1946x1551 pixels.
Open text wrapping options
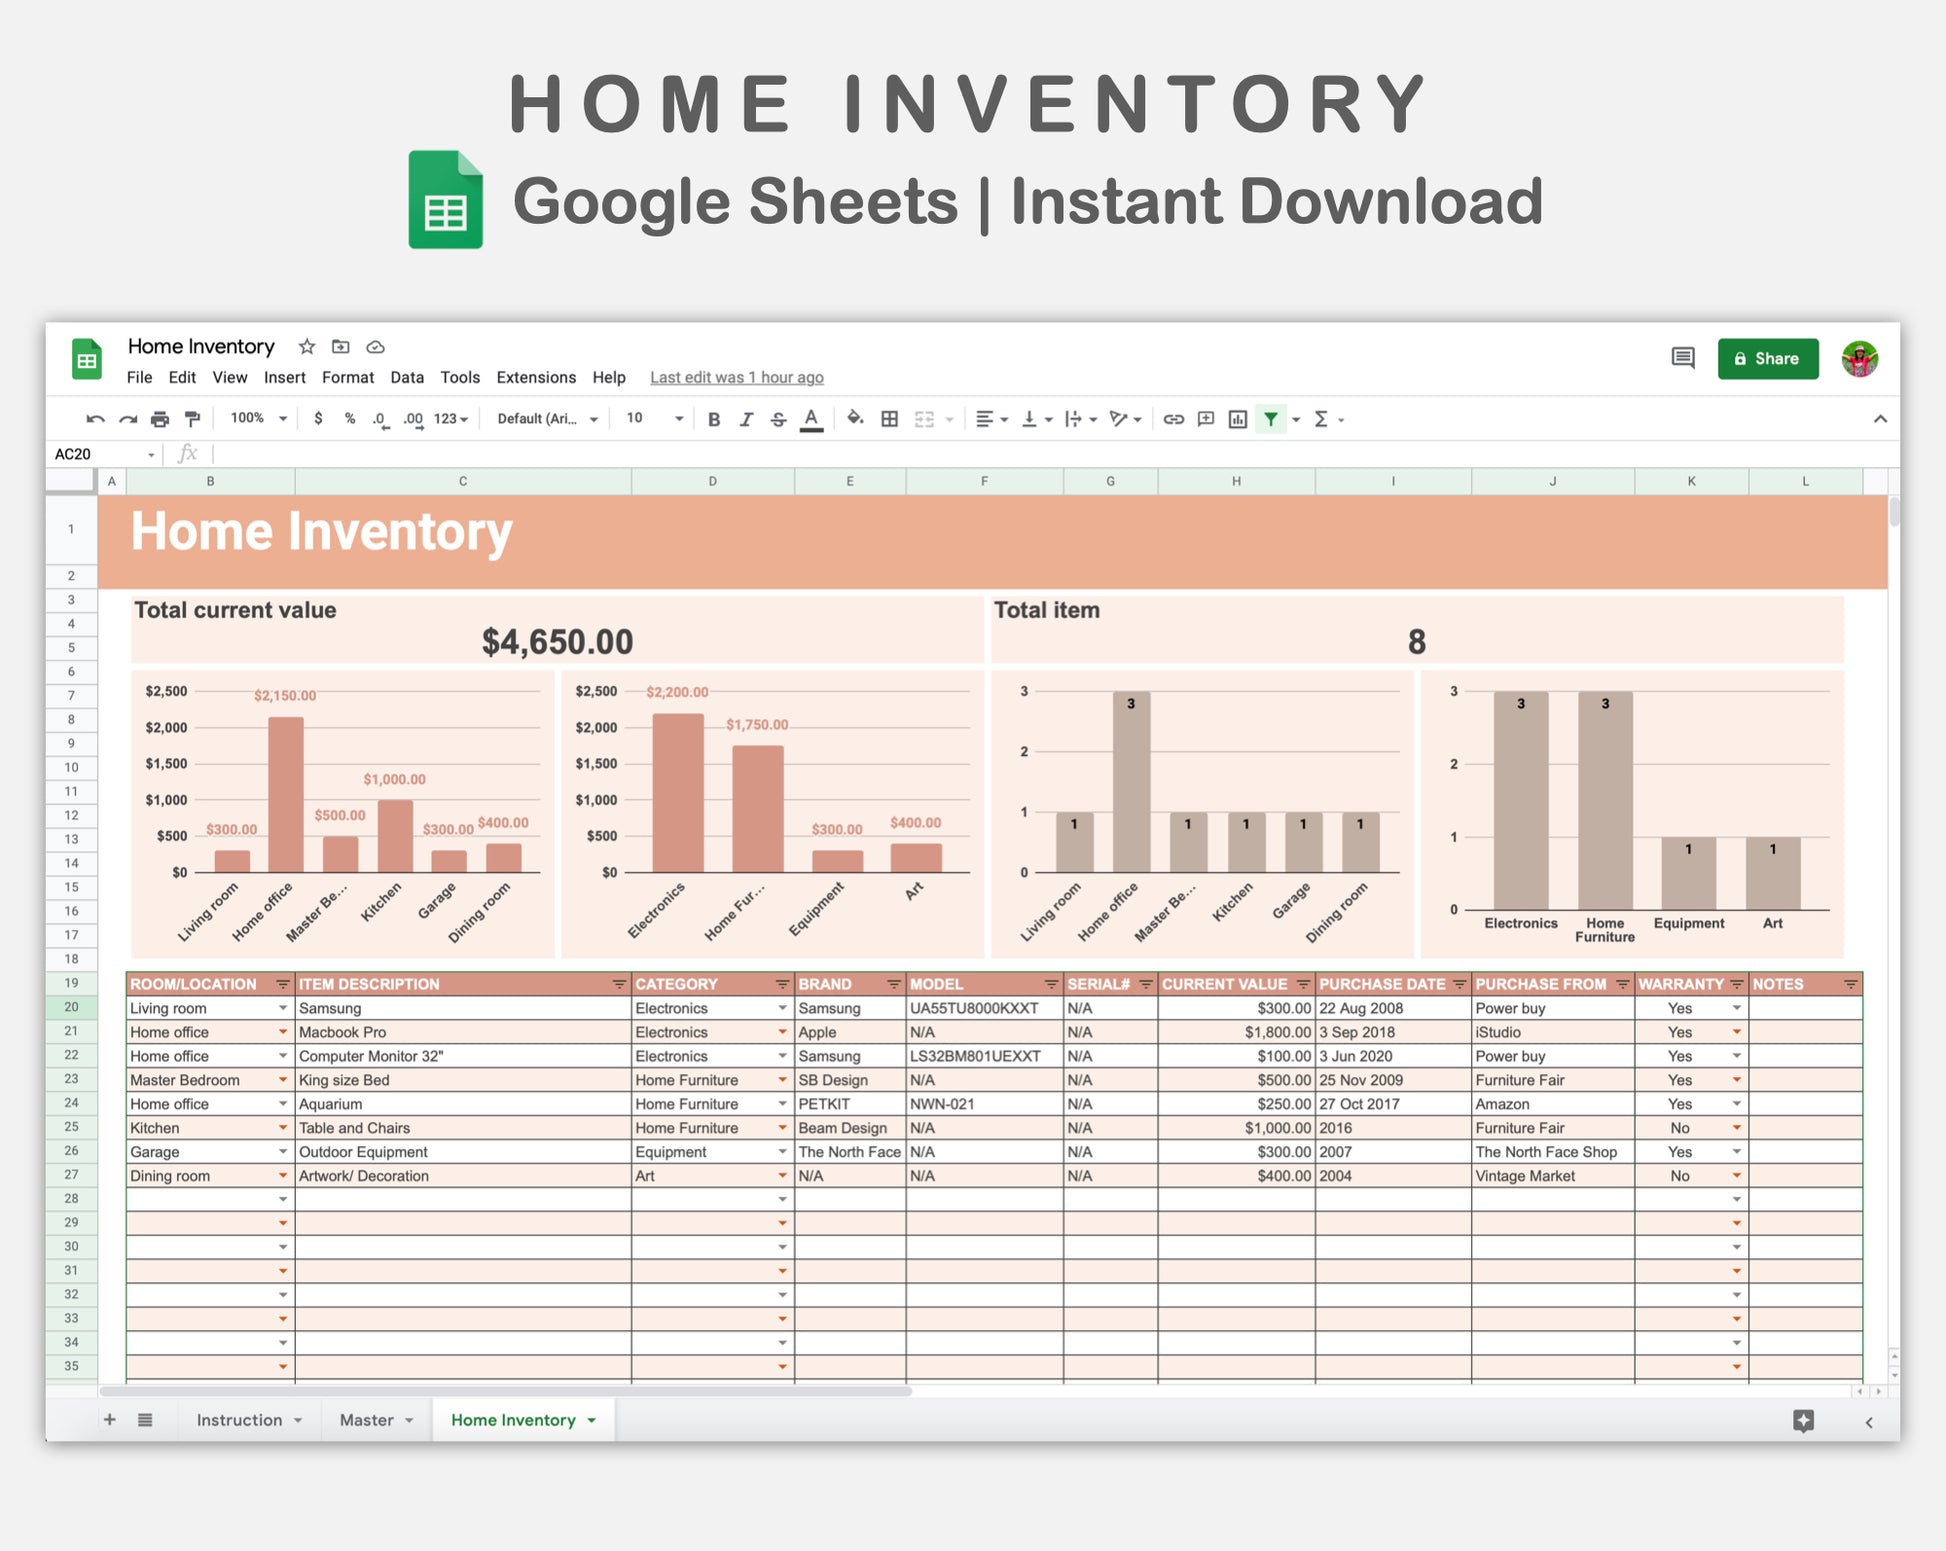point(1080,419)
